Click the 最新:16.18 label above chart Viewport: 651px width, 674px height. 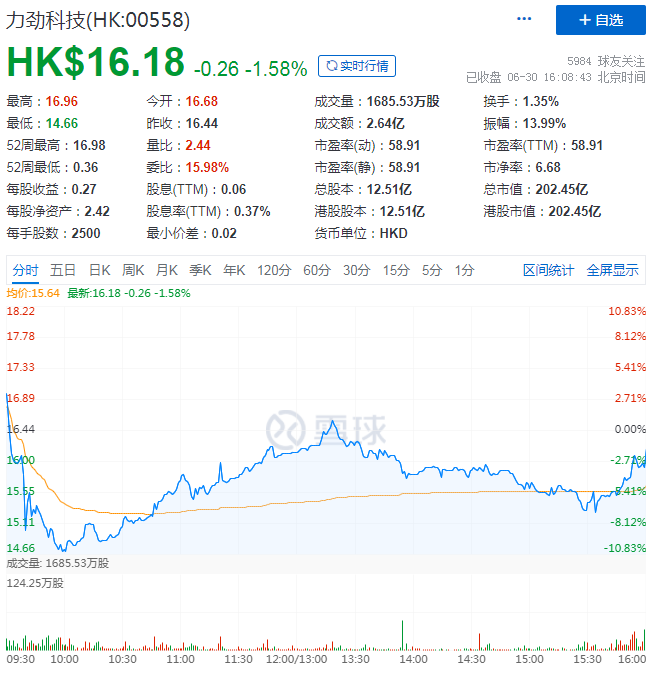pyautogui.click(x=129, y=293)
